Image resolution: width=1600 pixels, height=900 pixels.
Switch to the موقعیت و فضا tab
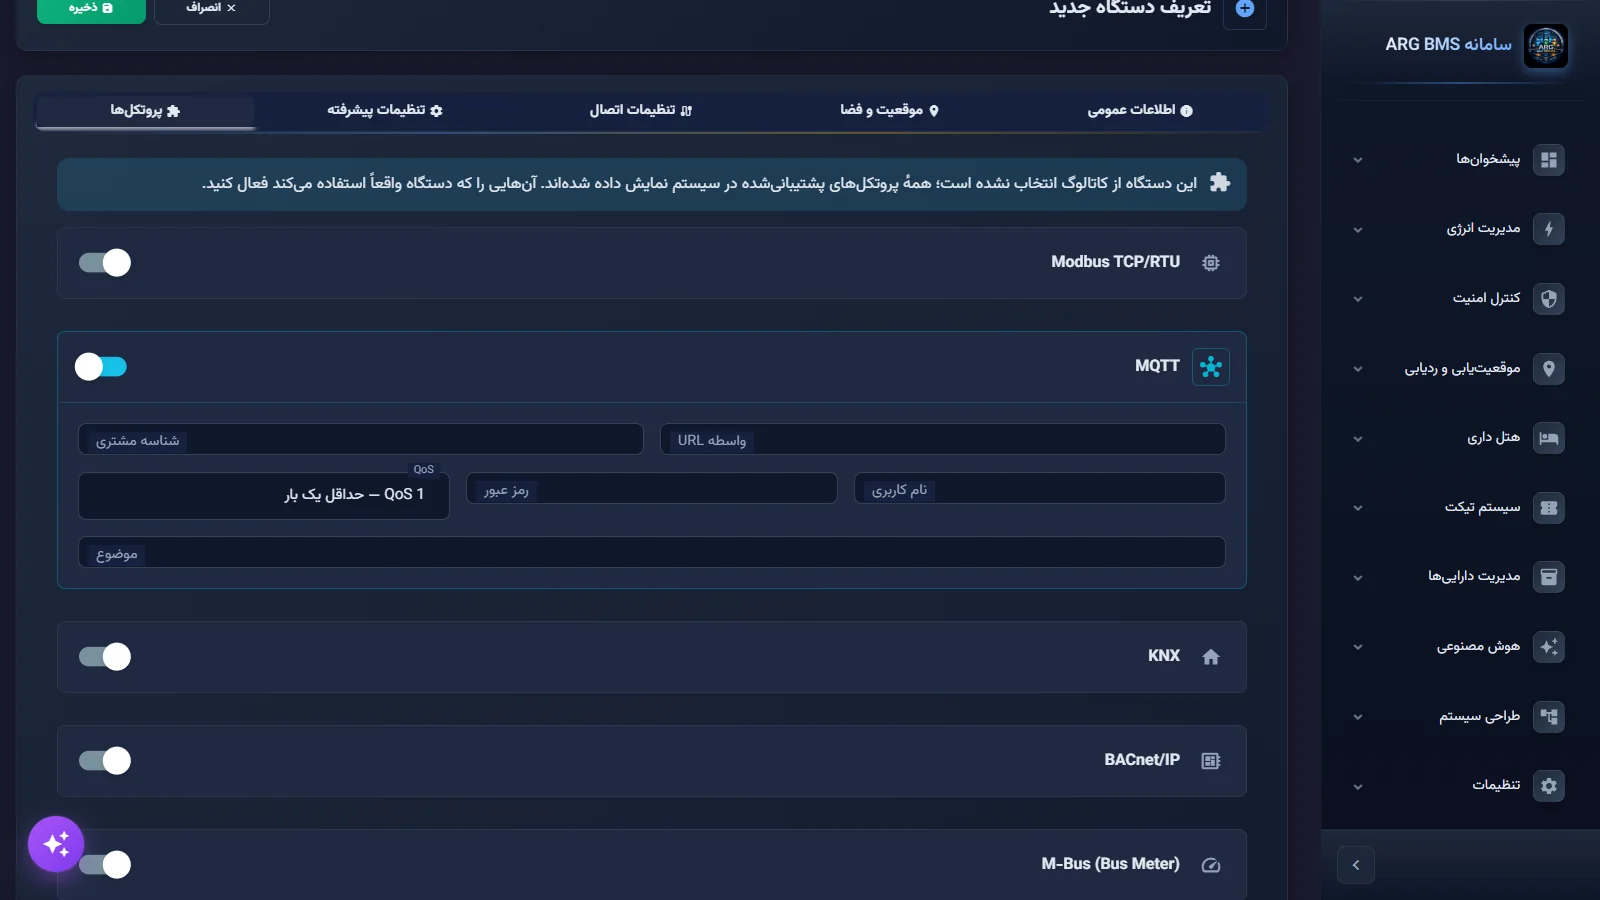click(889, 110)
